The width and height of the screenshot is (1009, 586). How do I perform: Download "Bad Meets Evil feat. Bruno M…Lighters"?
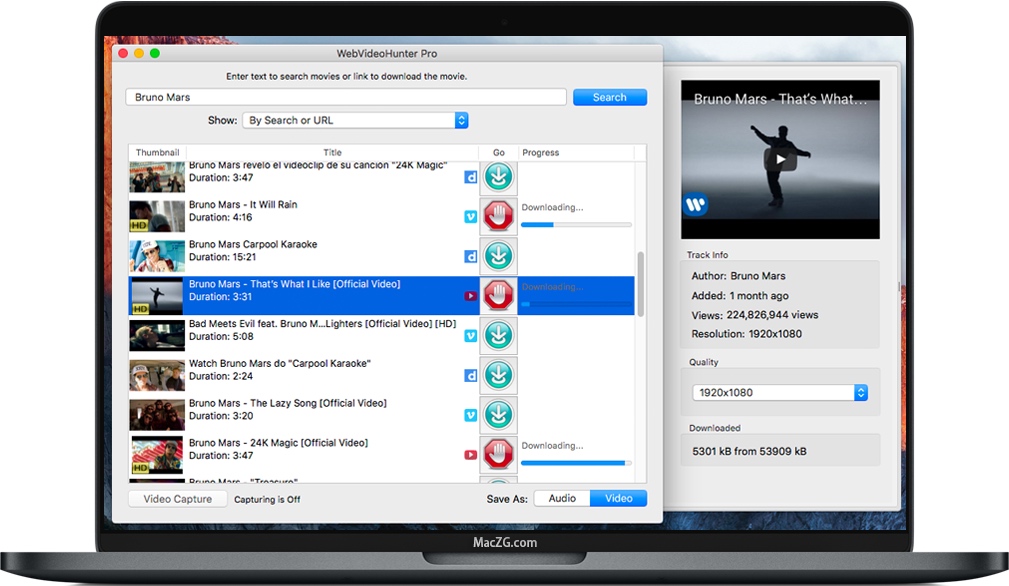[x=498, y=335]
